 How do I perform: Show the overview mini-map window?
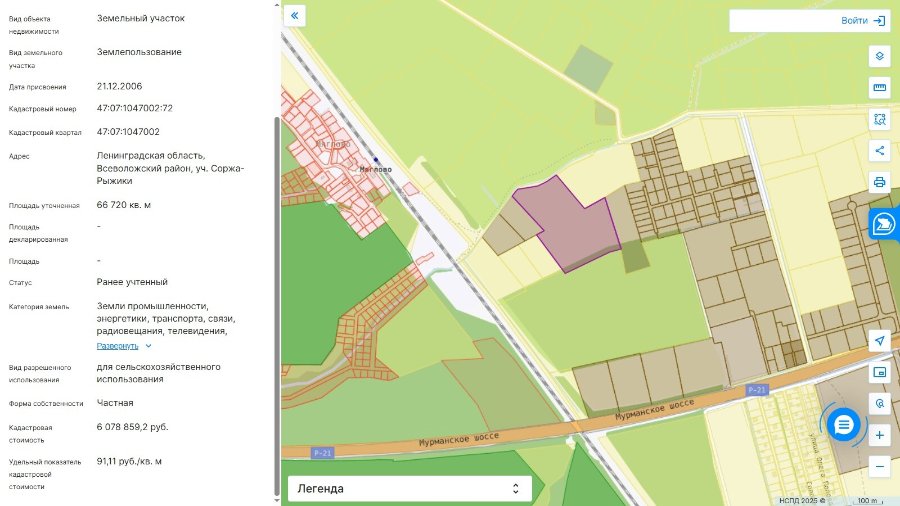879,372
